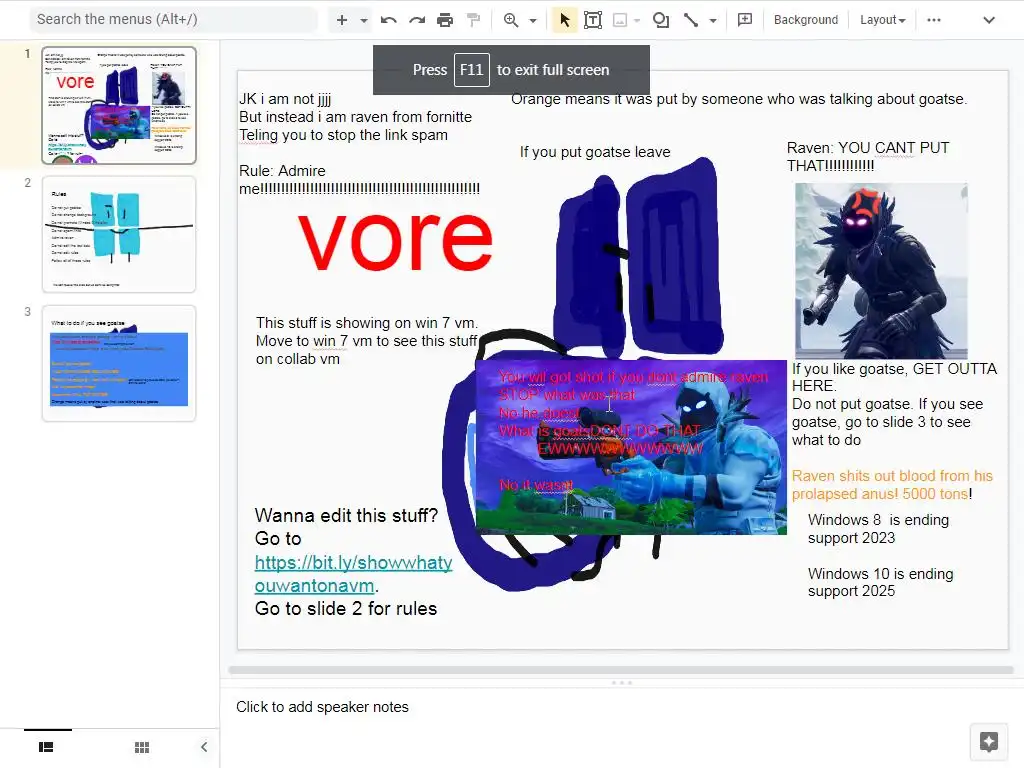
Task: Switch to grid view
Action: 142,747
